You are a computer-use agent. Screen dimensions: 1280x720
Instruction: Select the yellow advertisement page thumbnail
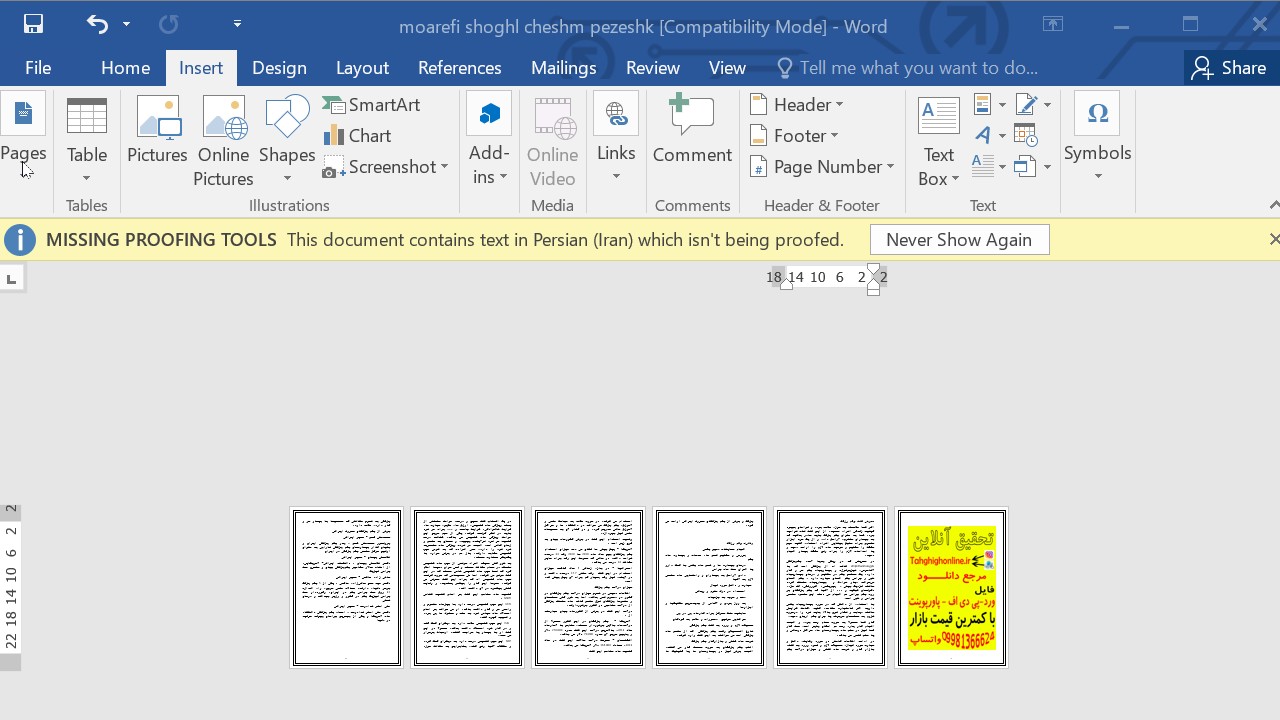952,587
